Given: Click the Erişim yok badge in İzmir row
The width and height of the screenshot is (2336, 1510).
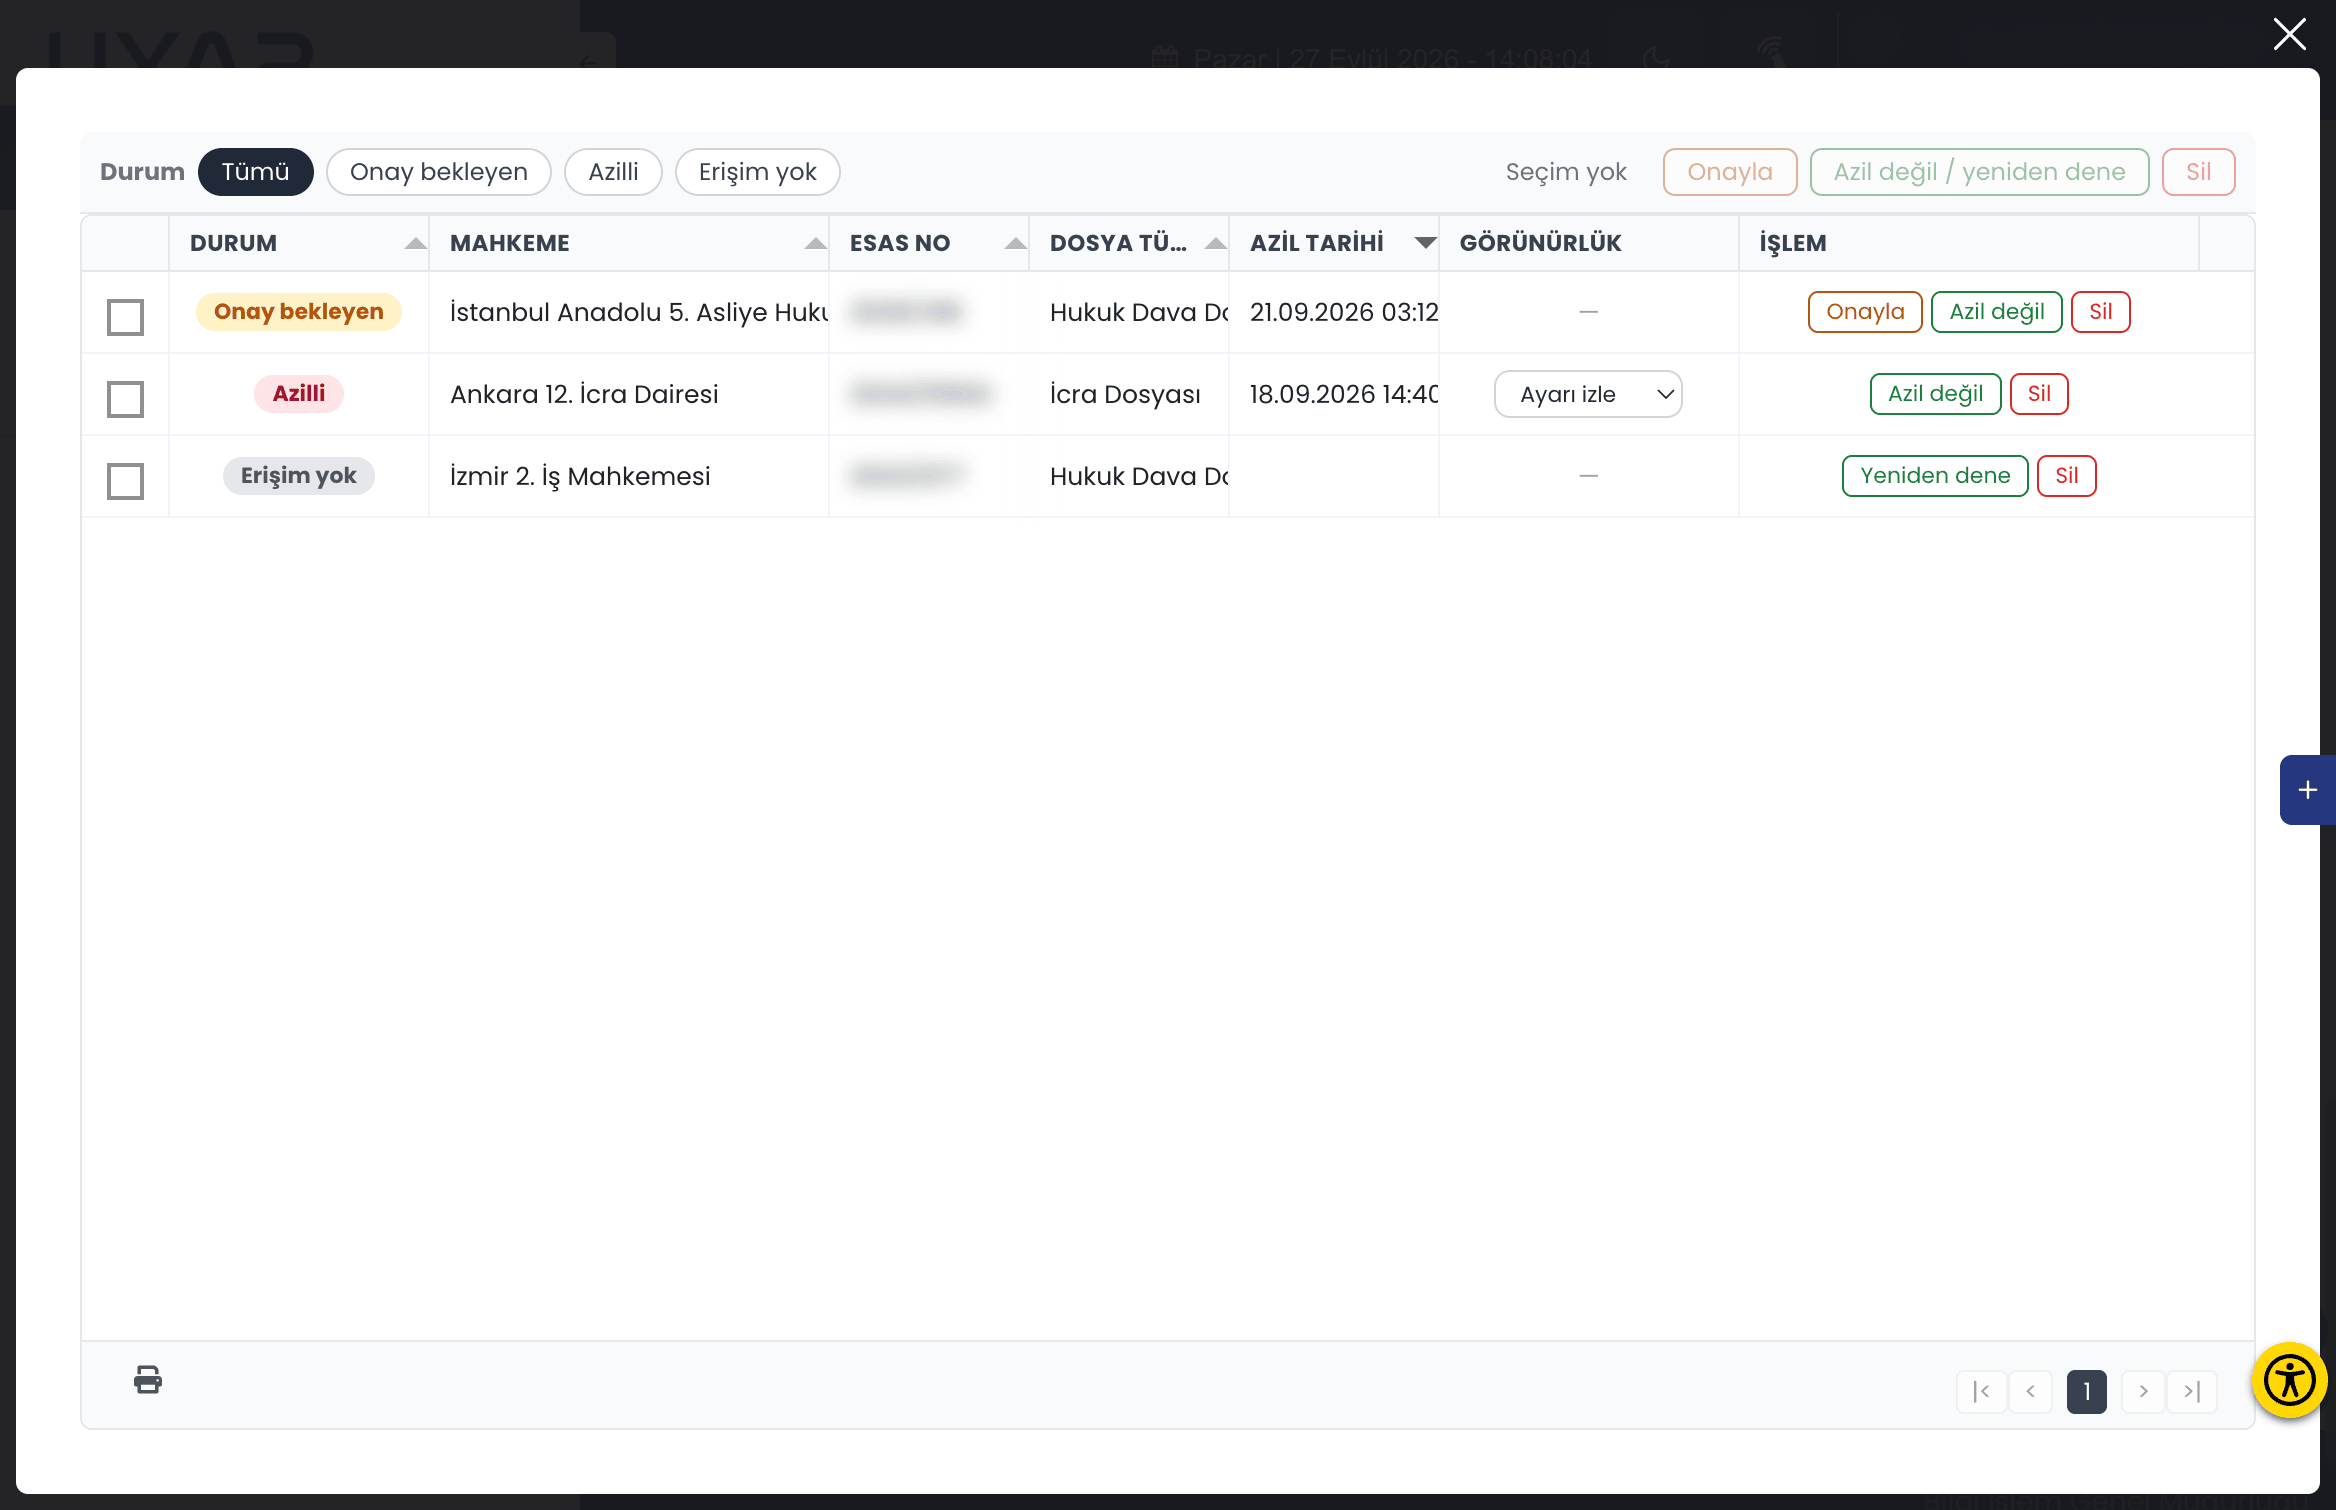Looking at the screenshot, I should point(299,476).
